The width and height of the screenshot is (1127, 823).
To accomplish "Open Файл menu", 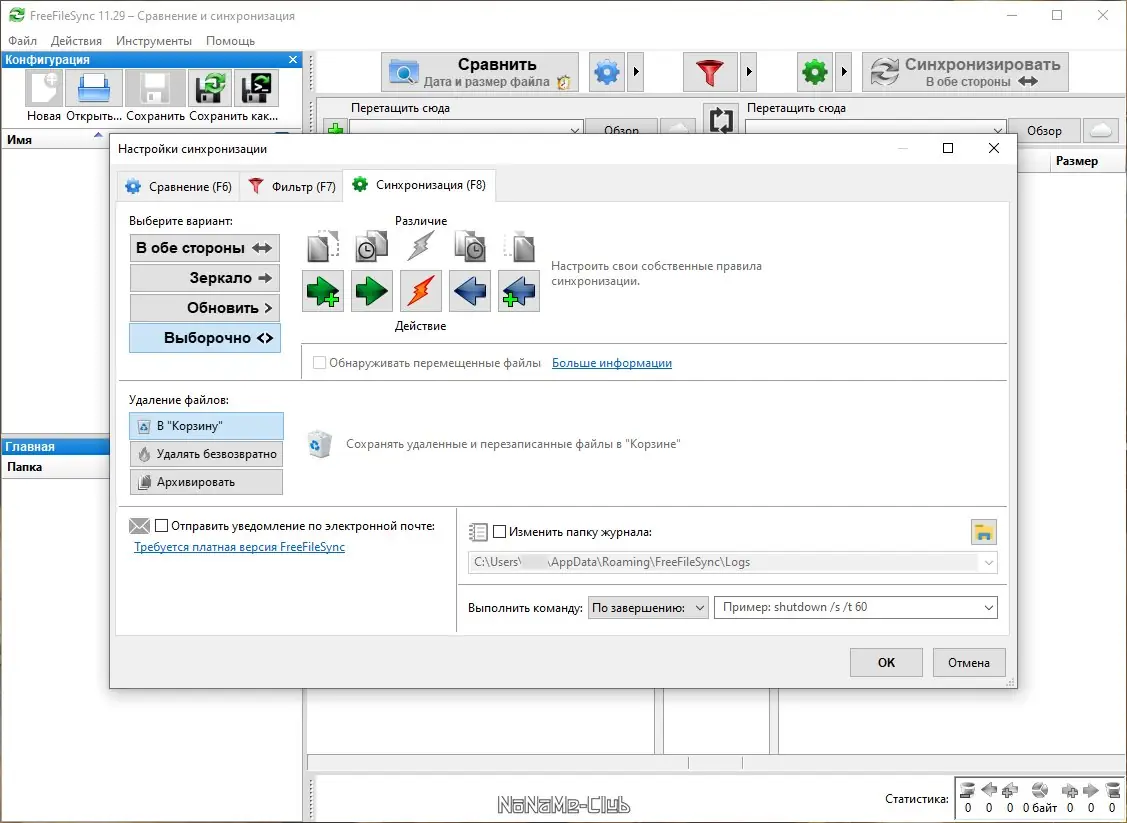I will pos(22,41).
